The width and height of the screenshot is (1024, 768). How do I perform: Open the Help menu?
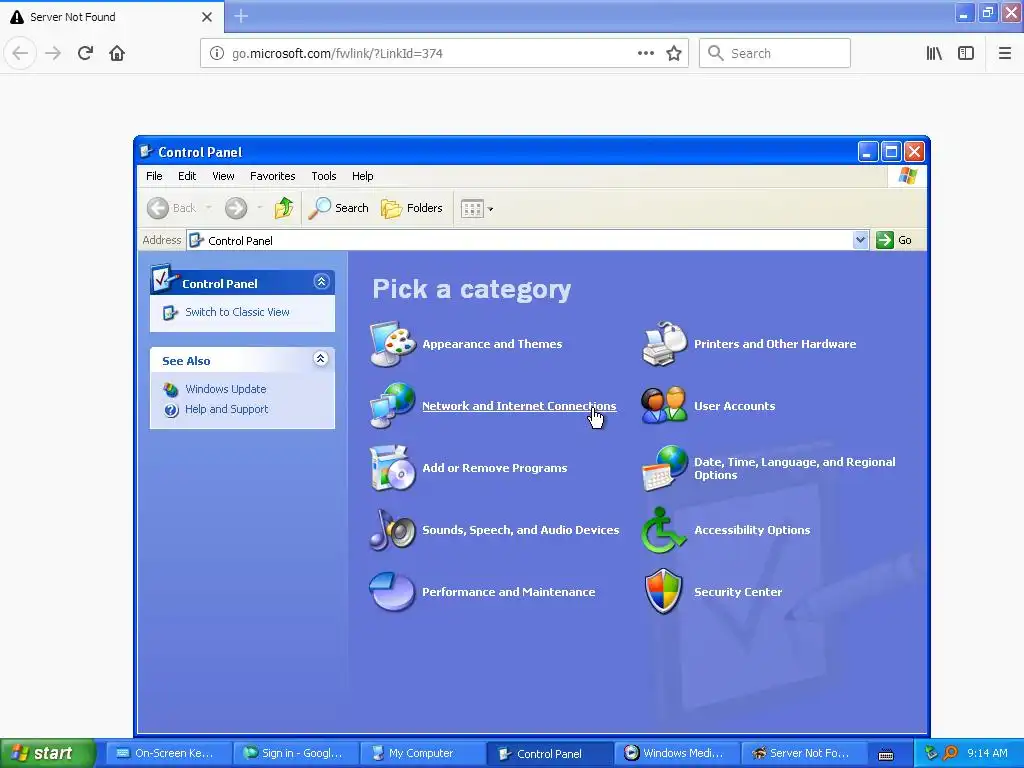coord(362,176)
